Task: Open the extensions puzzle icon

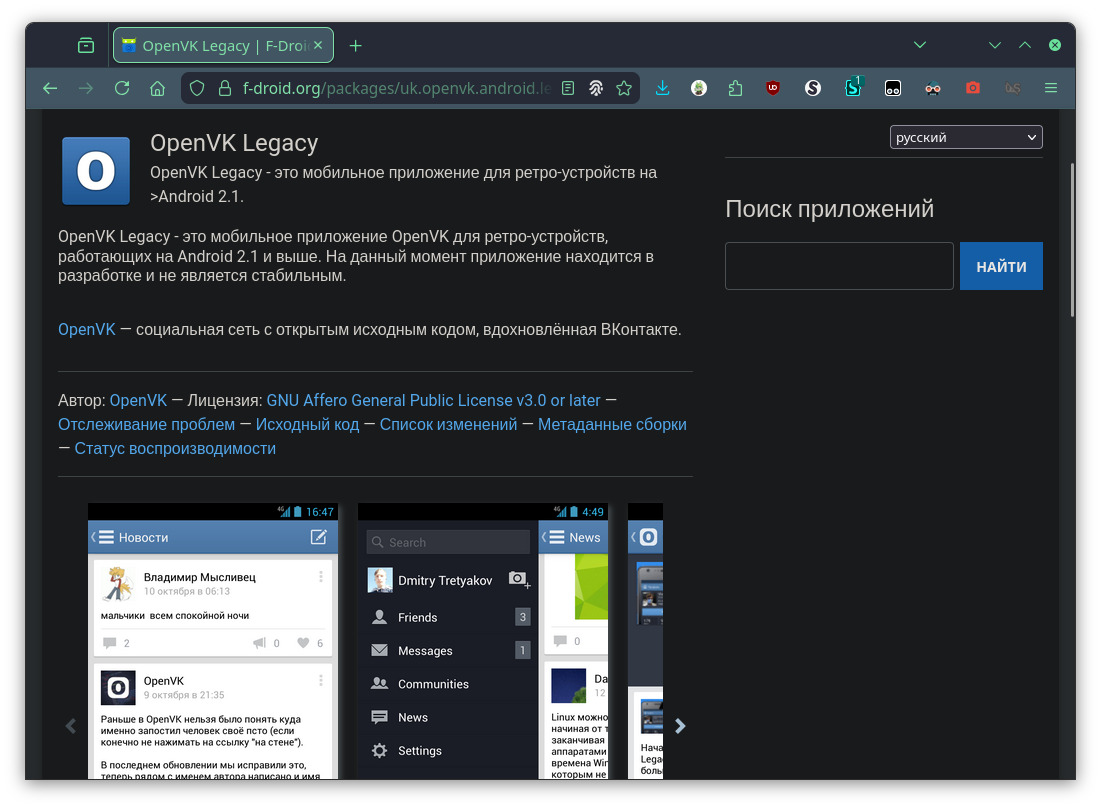Action: 735,88
